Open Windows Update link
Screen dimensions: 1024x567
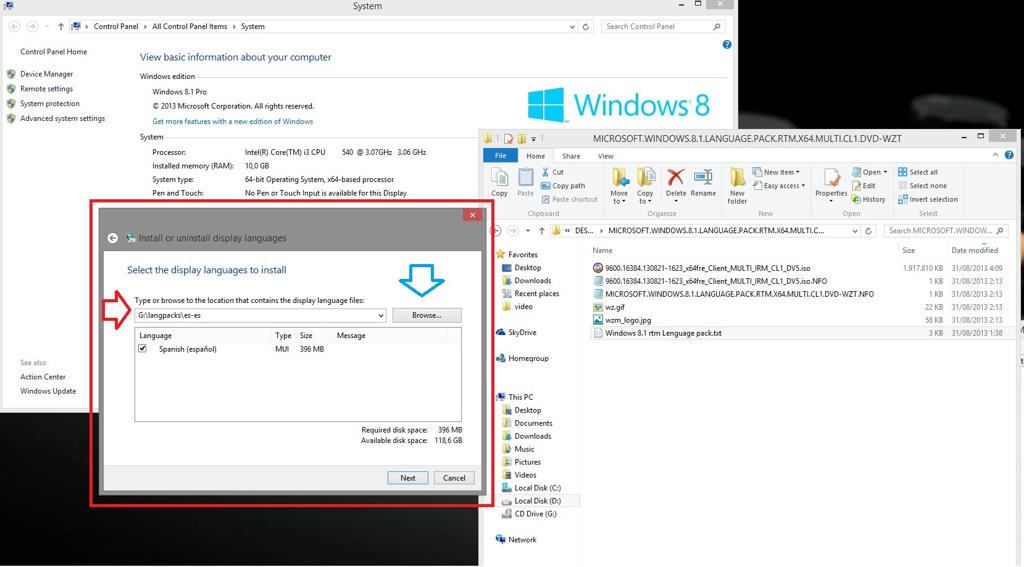tap(48, 391)
